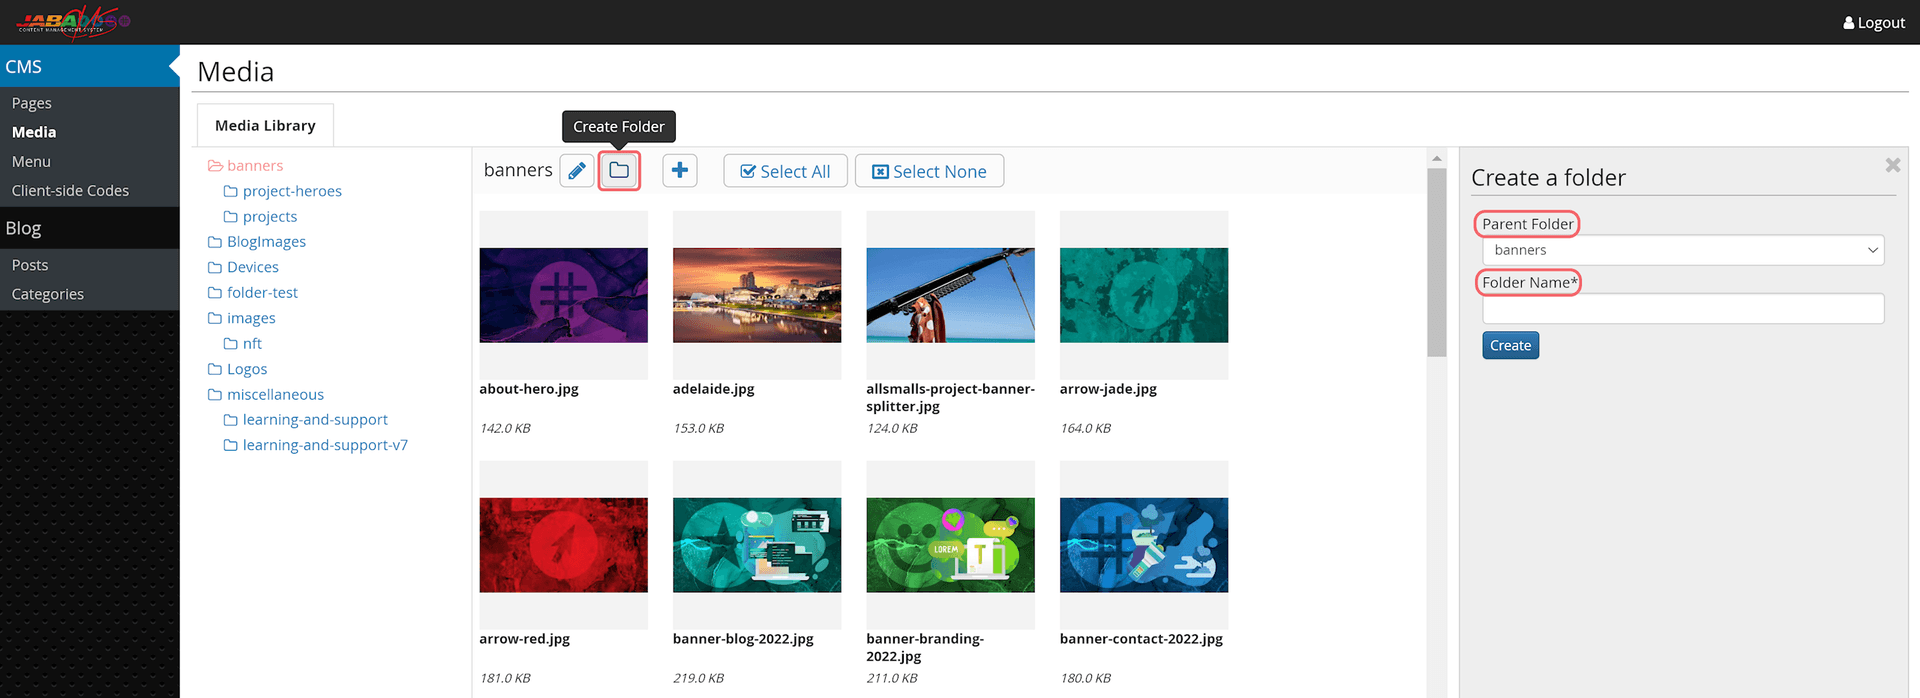Click the banner-contact-2022.jpg file name
Image resolution: width=1920 pixels, height=698 pixels.
coord(1141,639)
